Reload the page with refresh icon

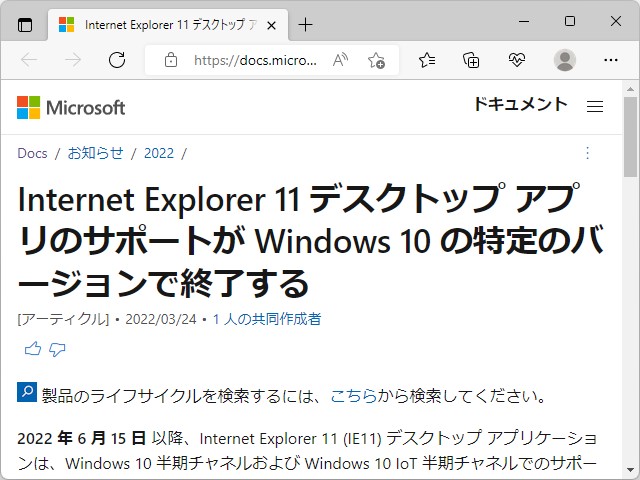[x=117, y=60]
